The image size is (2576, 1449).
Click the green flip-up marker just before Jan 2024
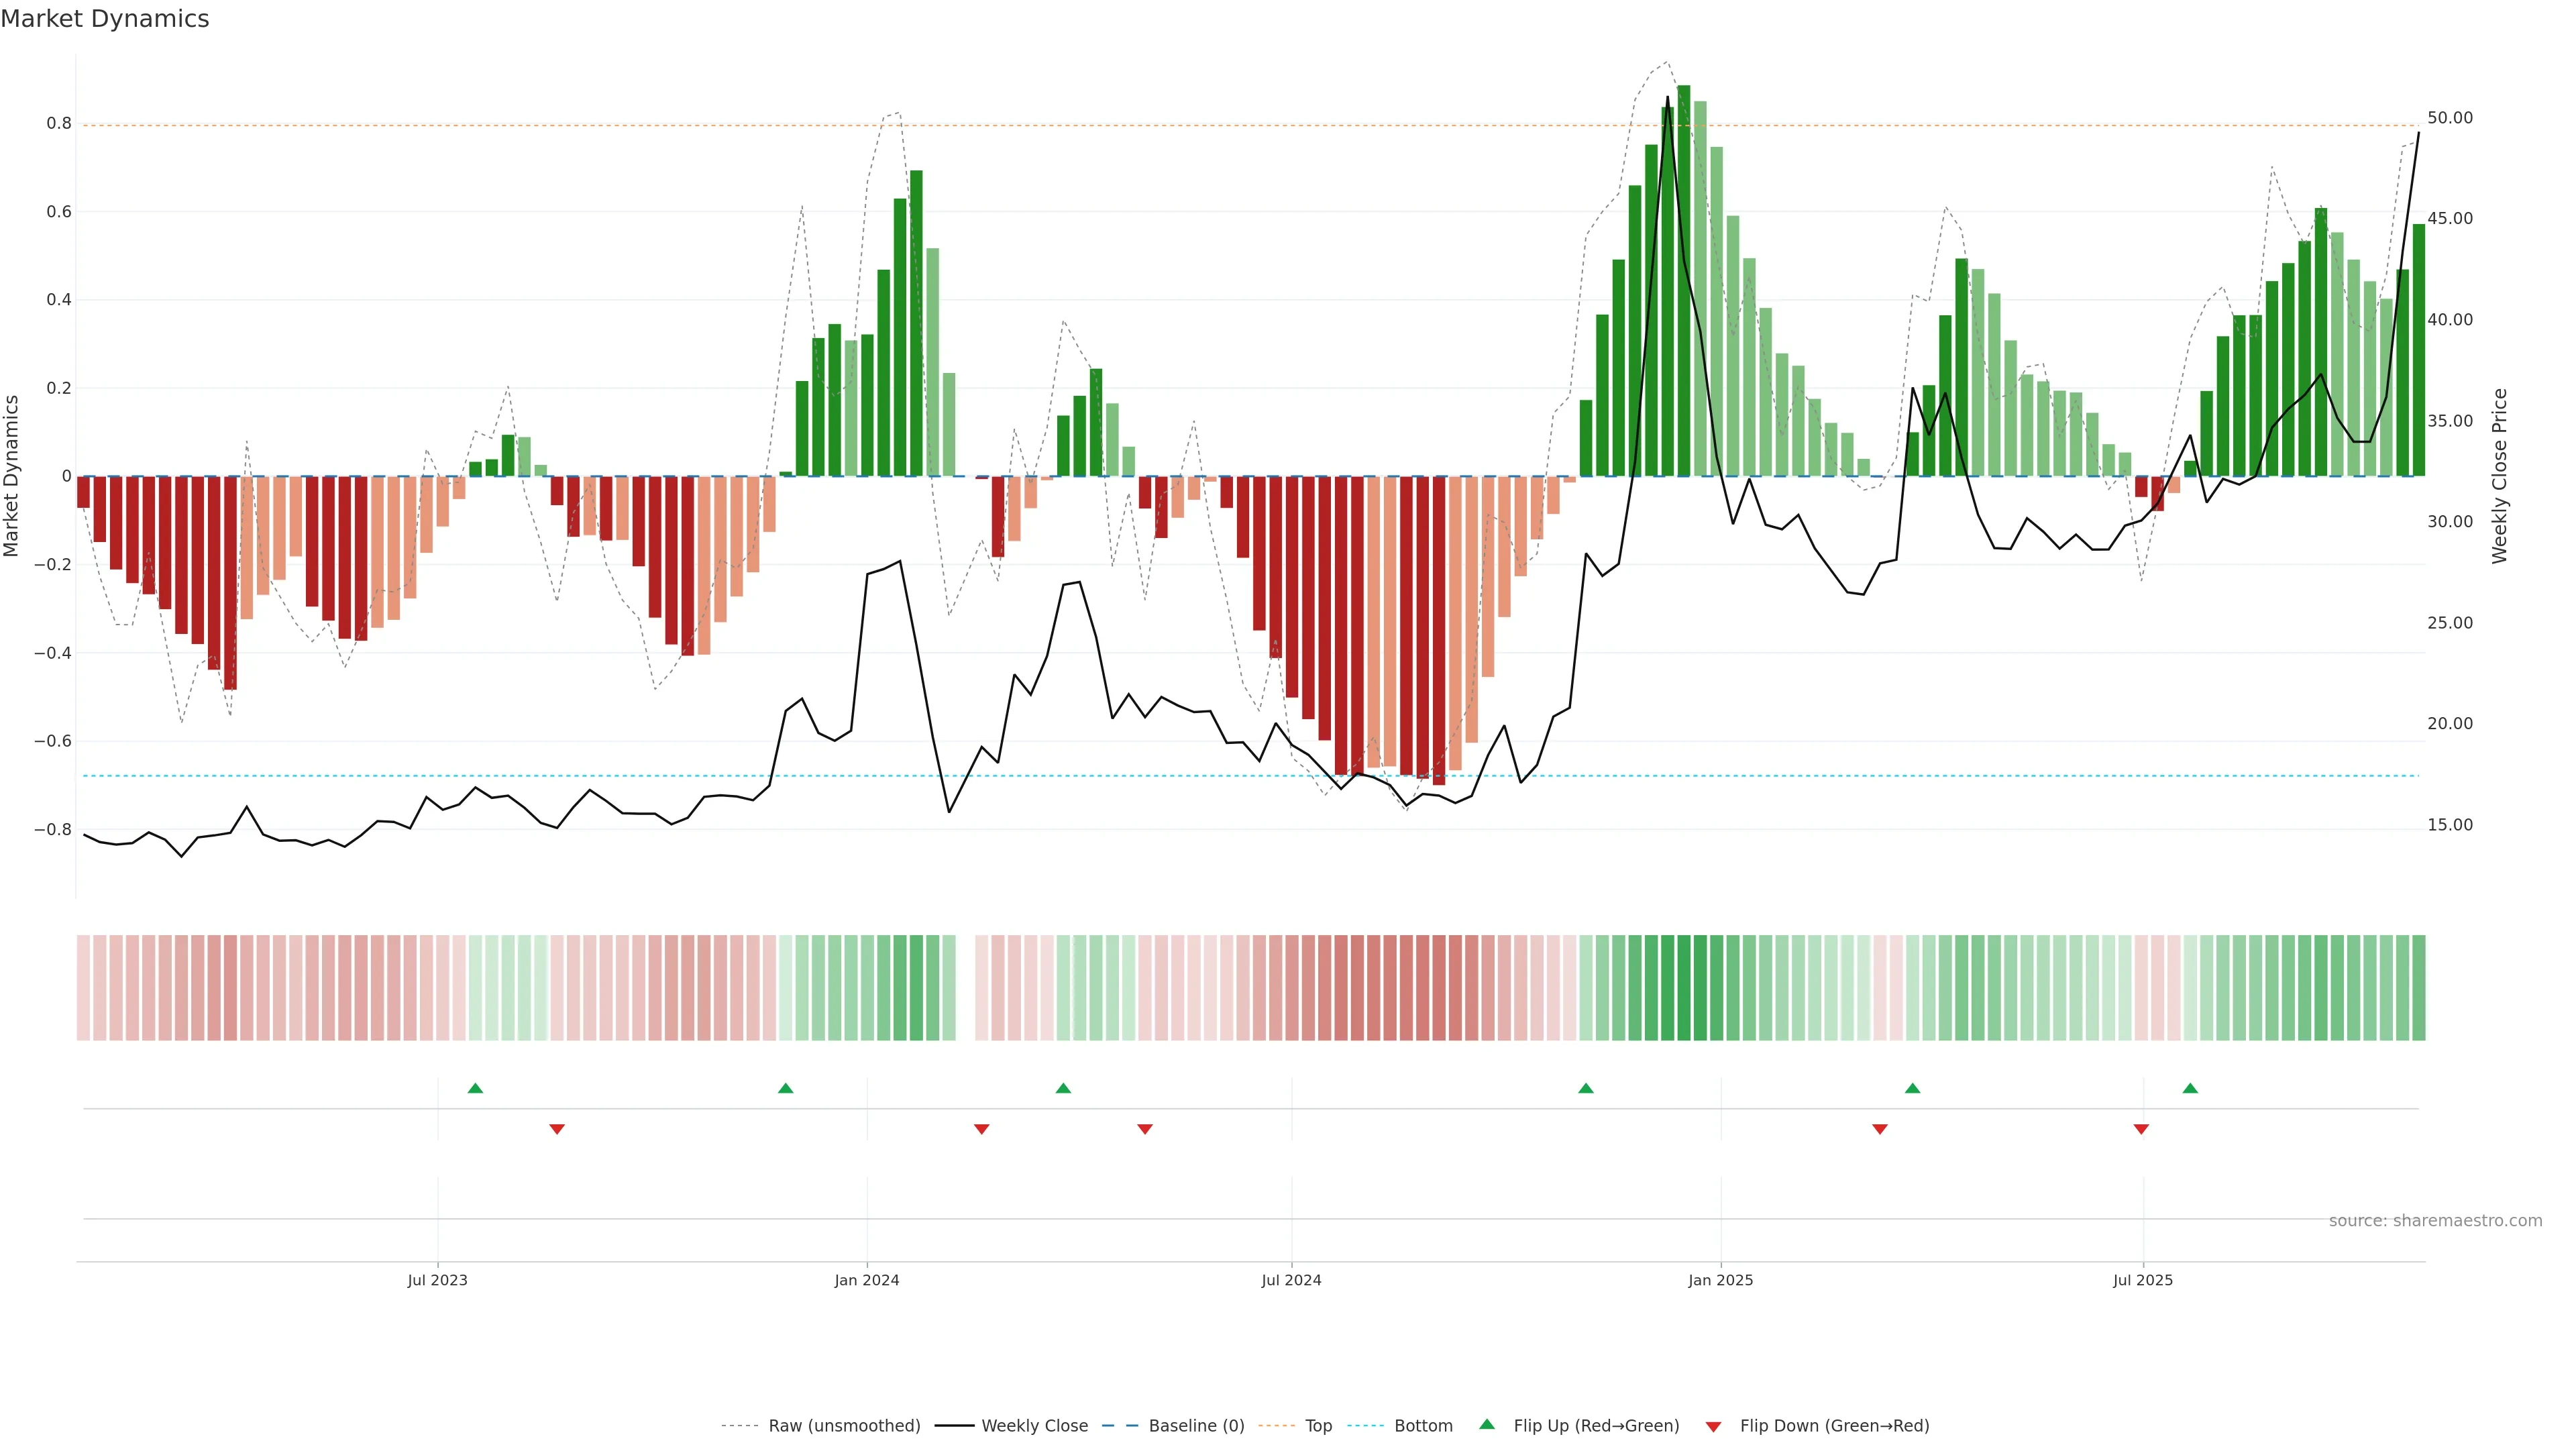[785, 1088]
